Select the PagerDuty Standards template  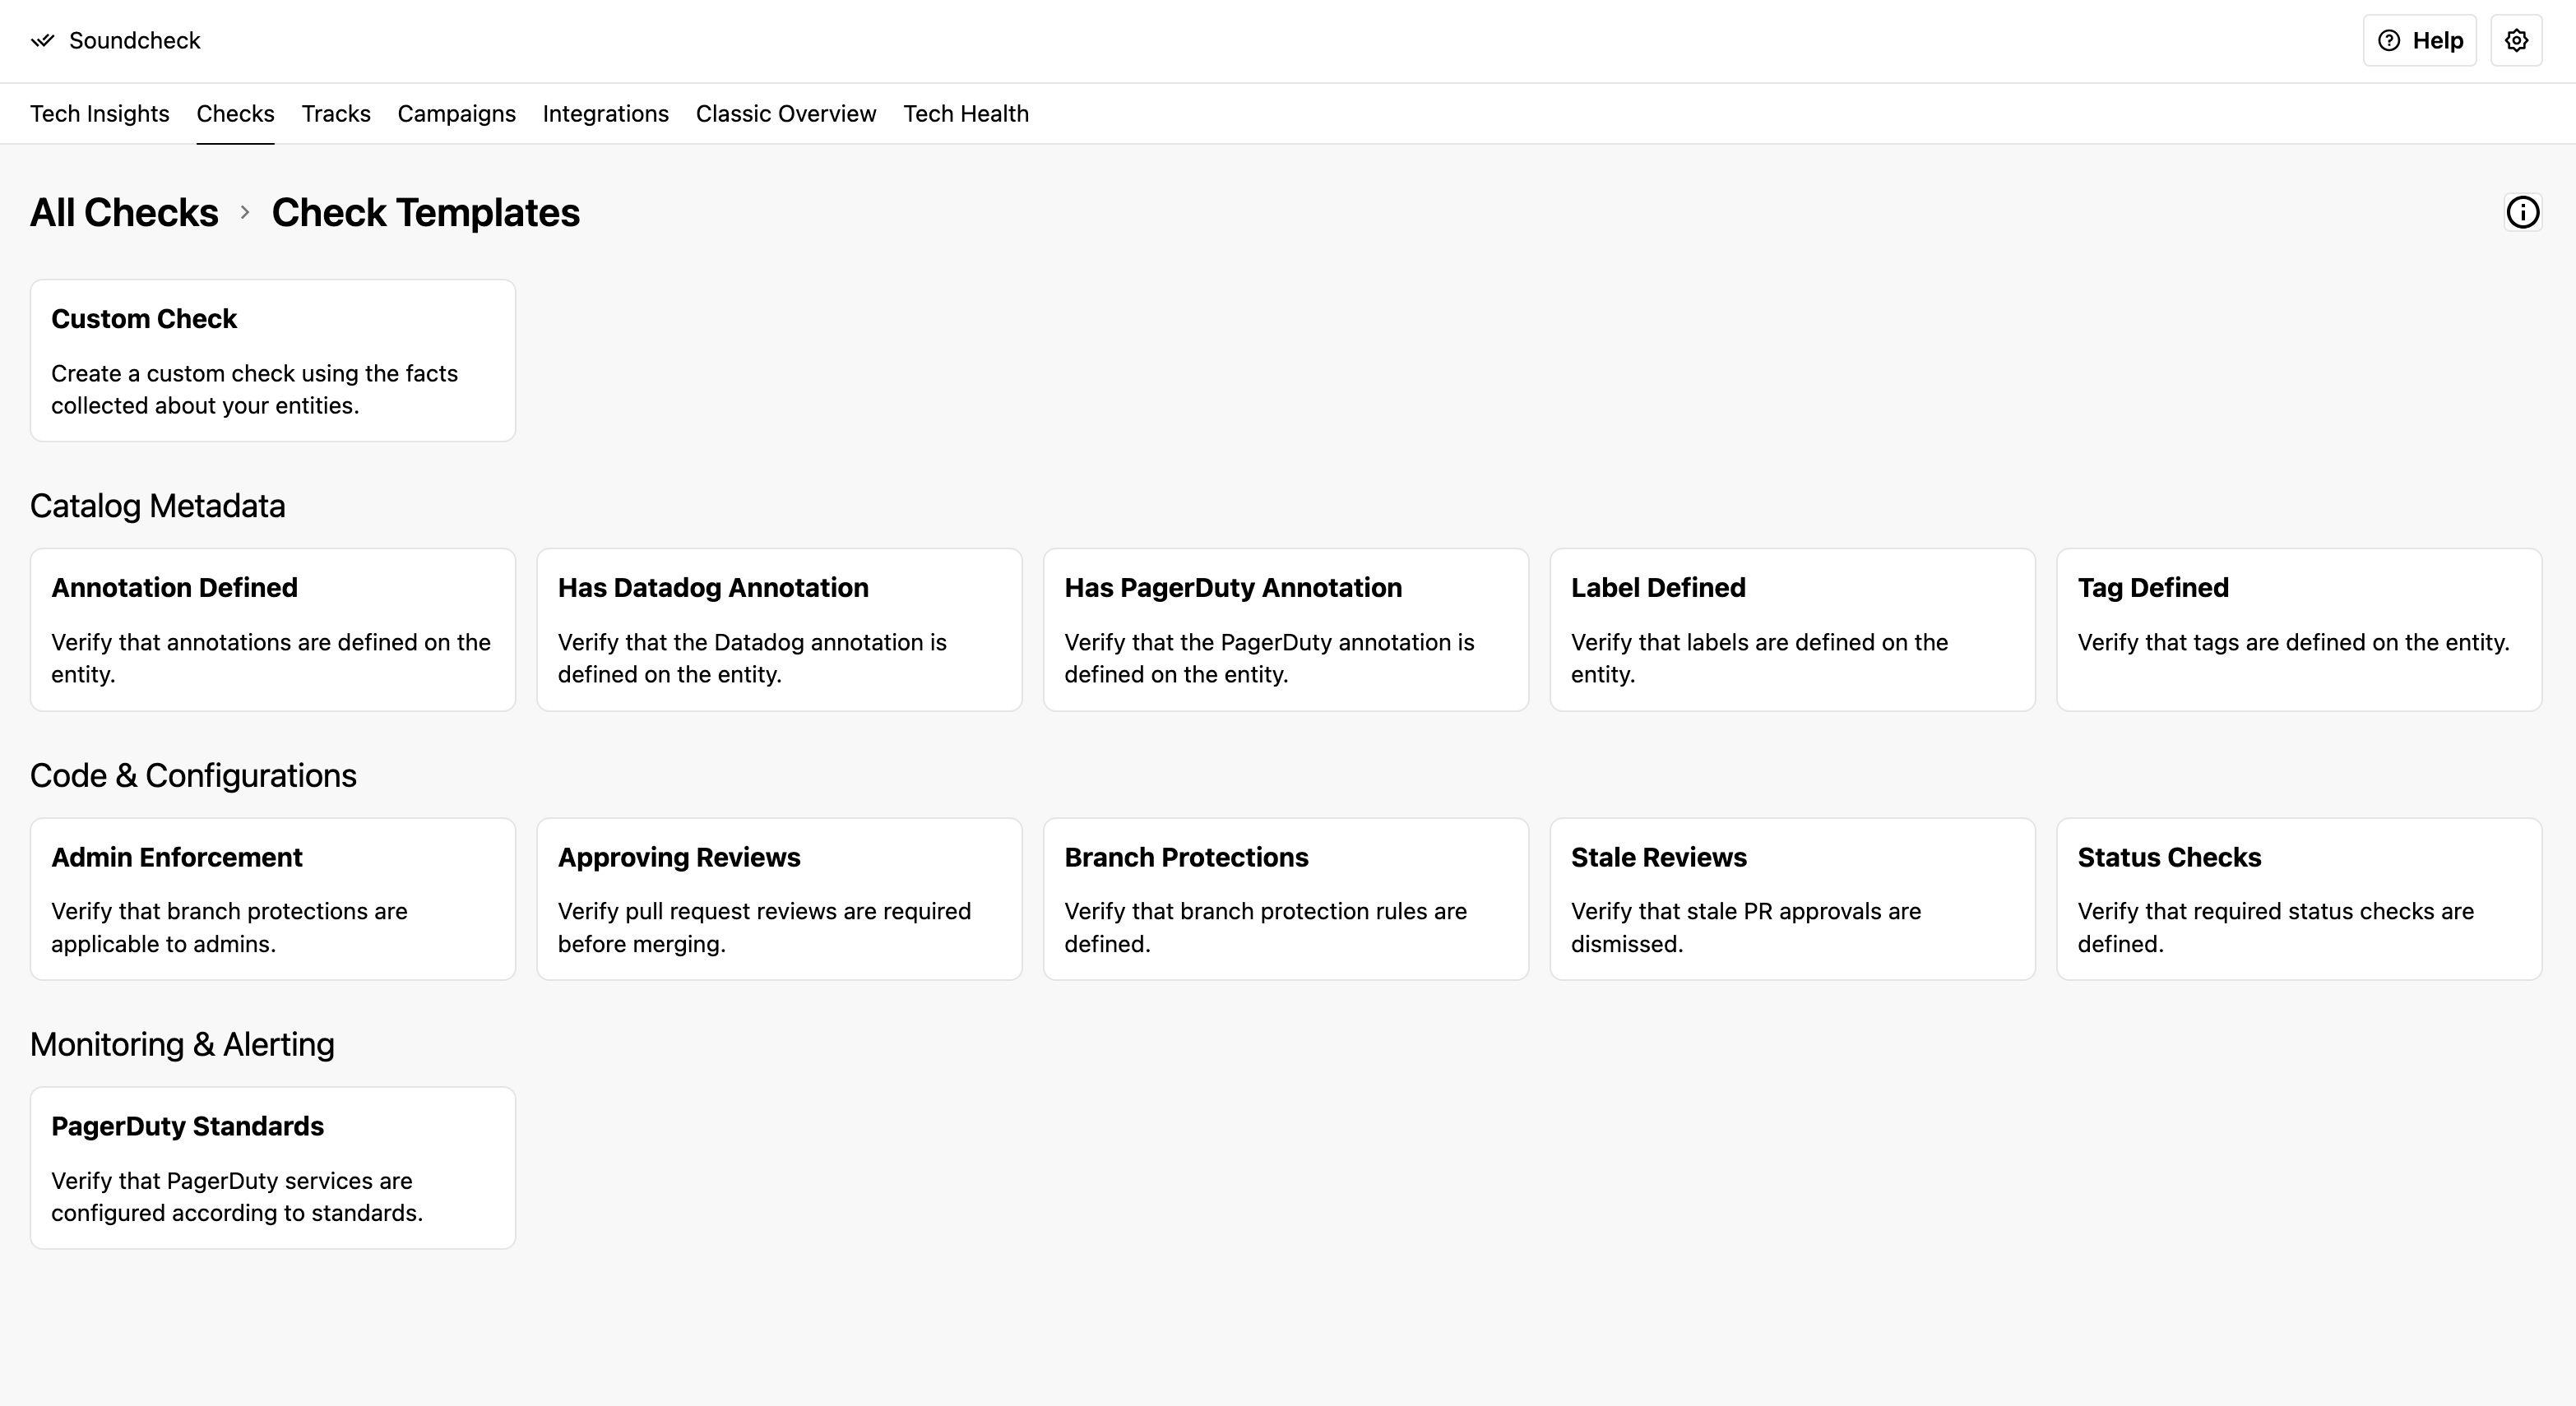pos(272,1167)
